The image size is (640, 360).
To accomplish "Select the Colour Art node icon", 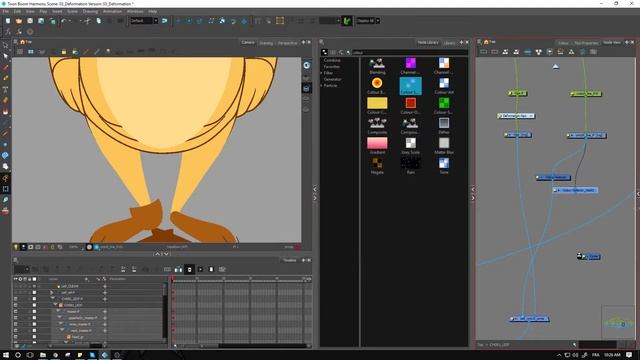I will (444, 83).
